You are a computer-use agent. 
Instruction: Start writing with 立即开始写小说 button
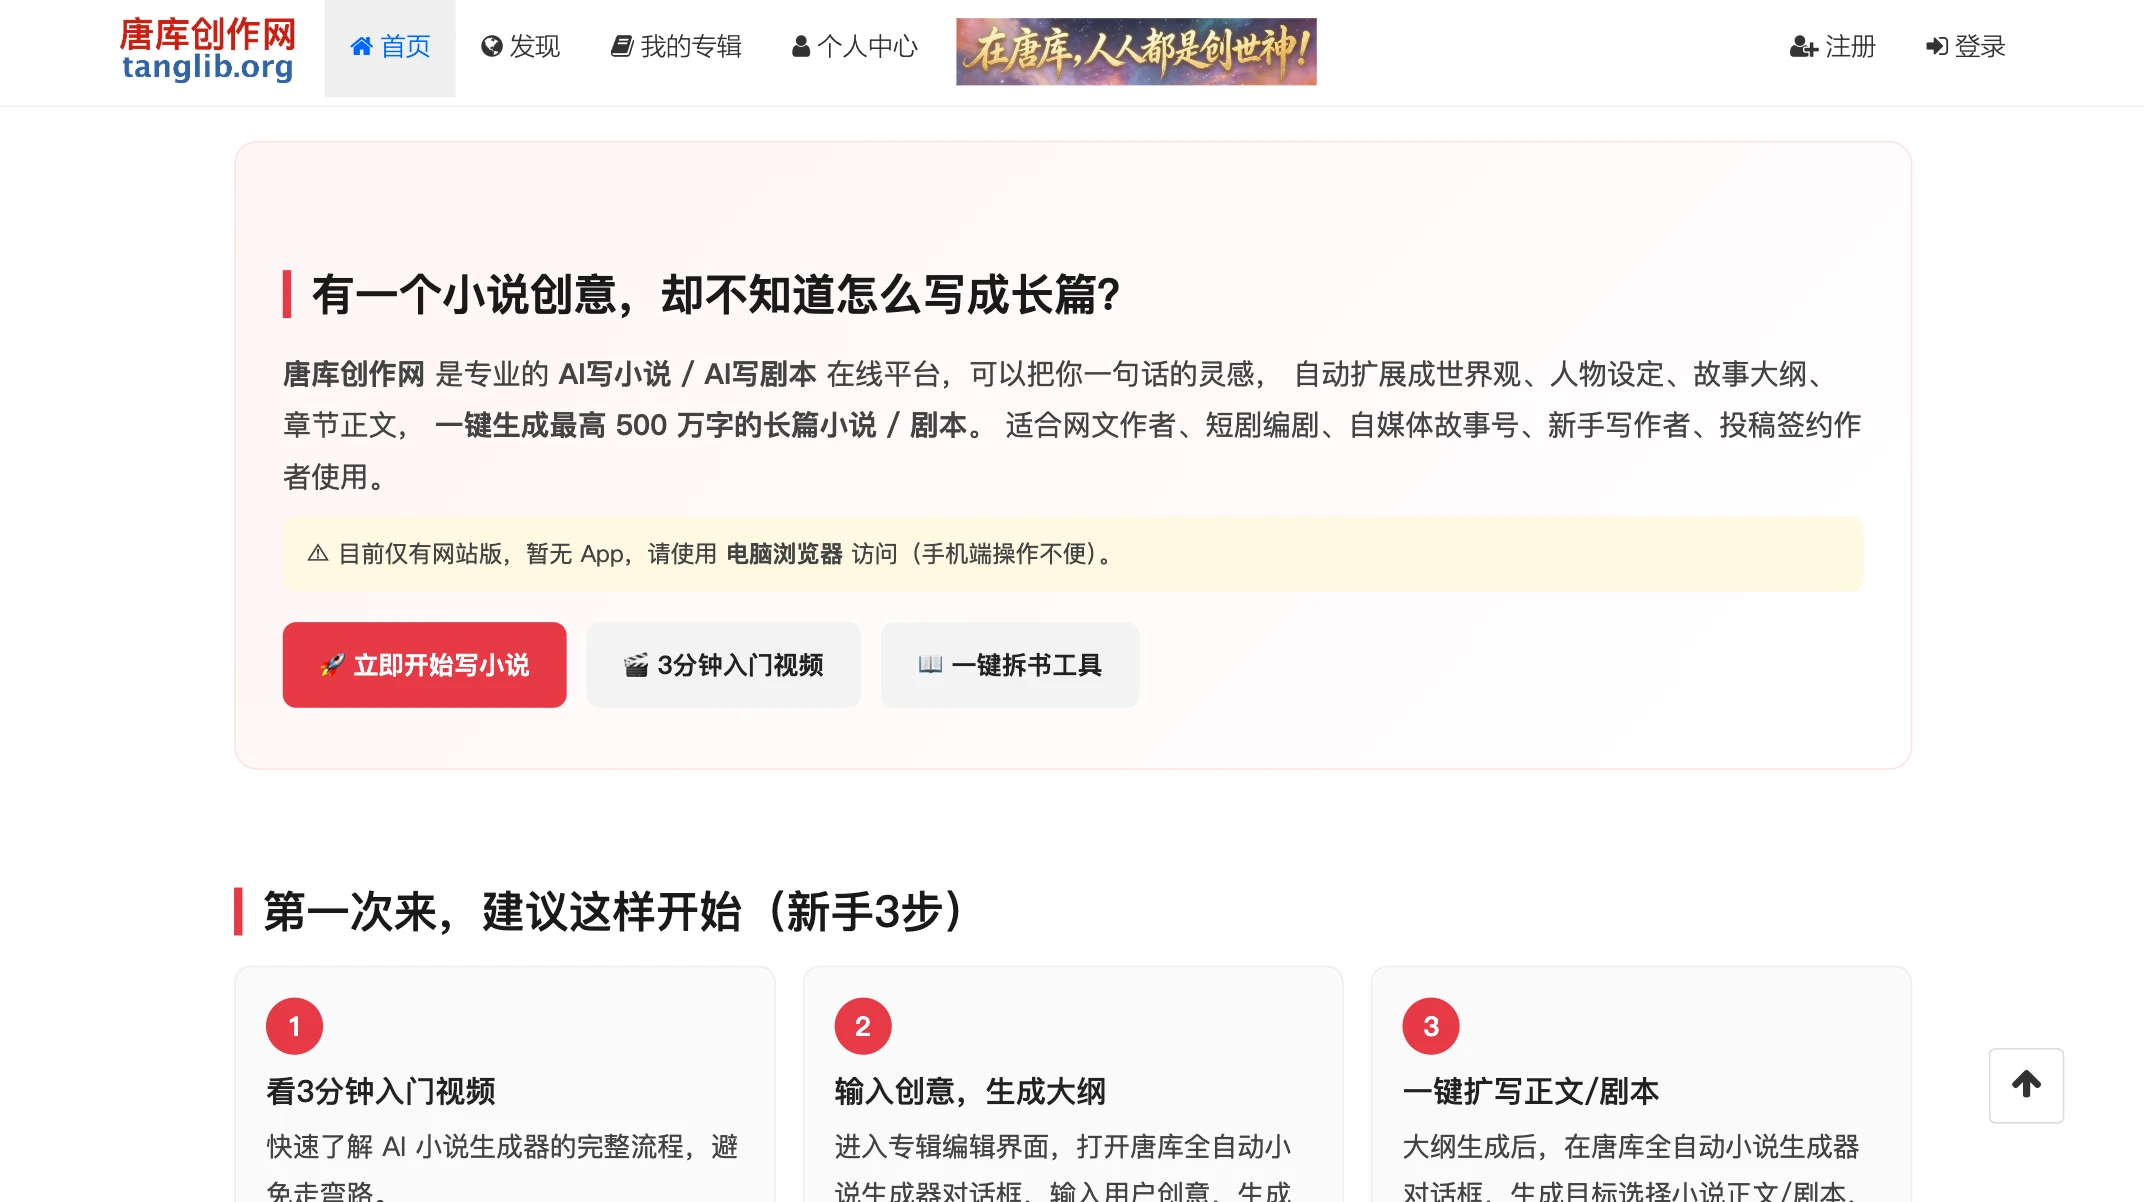(425, 665)
